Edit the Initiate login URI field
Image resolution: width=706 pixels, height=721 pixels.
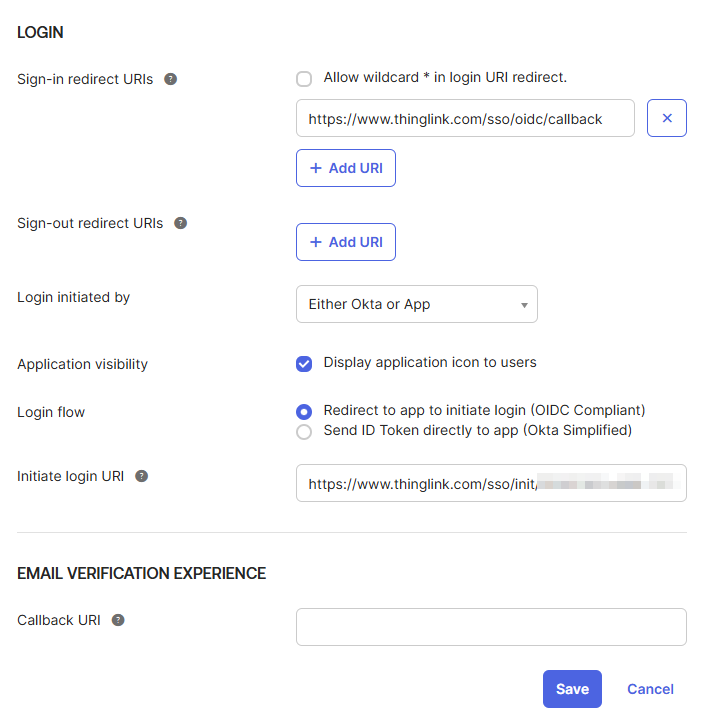click(x=491, y=483)
